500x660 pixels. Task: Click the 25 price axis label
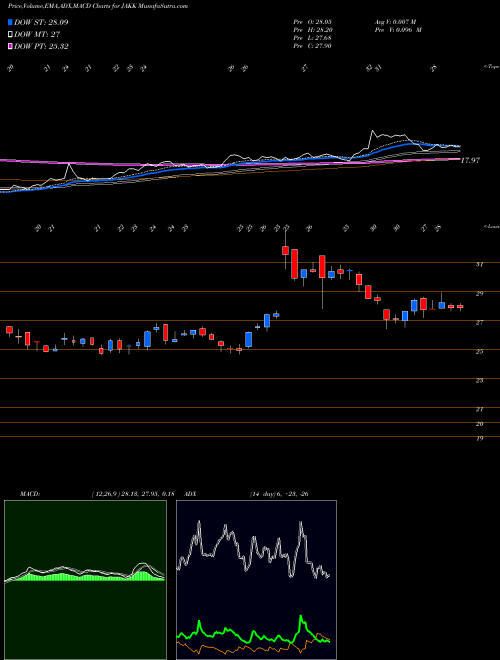pos(479,351)
